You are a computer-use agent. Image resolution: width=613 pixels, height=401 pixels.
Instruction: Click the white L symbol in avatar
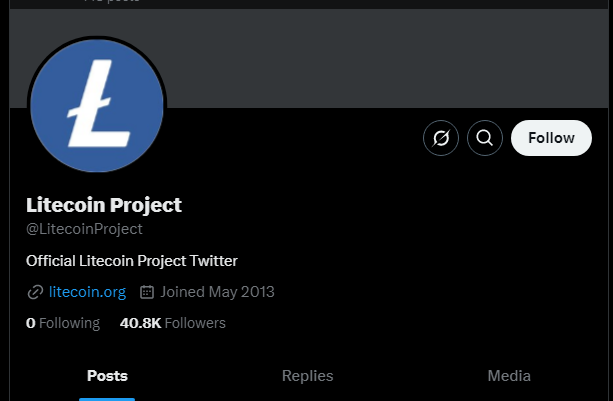pyautogui.click(x=99, y=104)
